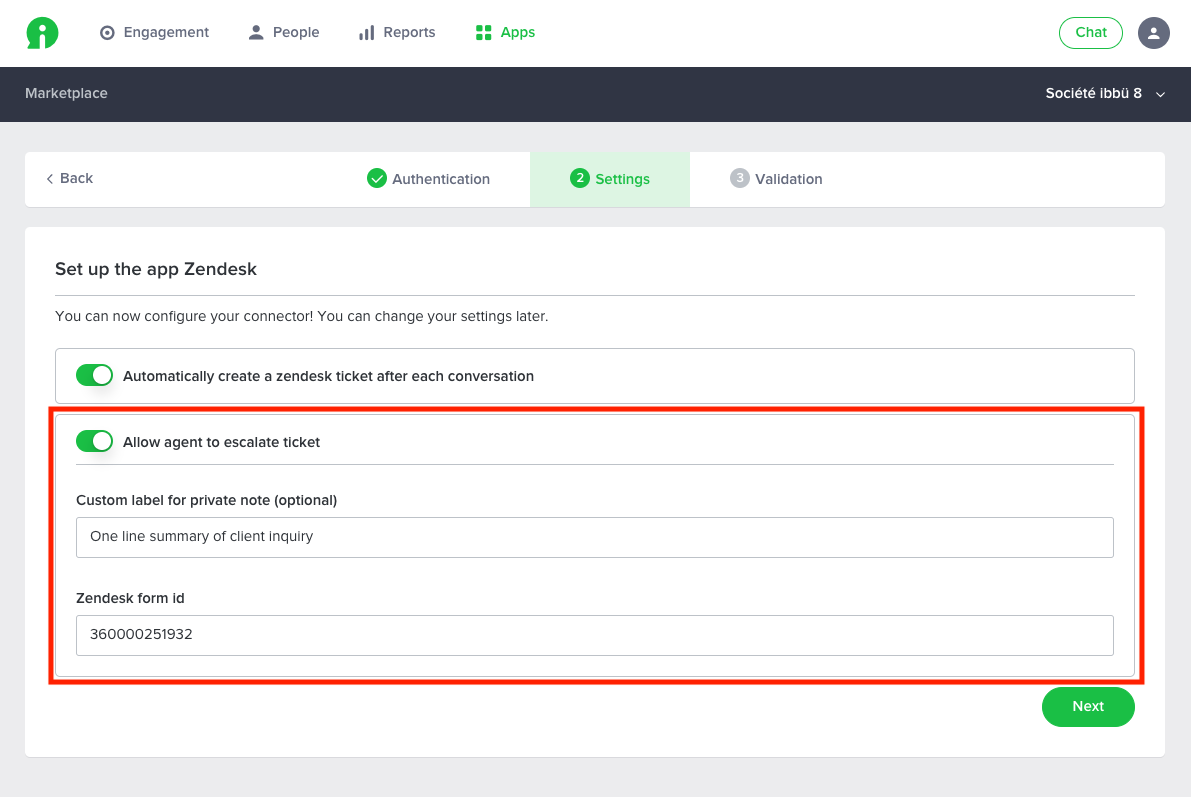
Task: Open the Reports menu
Action: pos(397,33)
